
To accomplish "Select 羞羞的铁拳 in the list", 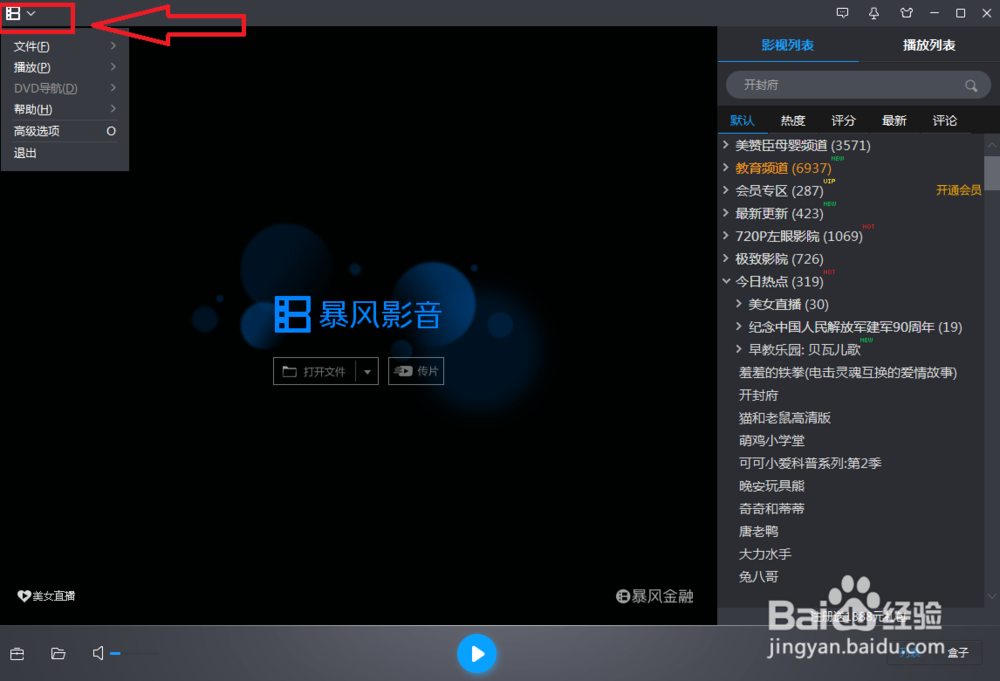I will 848,372.
